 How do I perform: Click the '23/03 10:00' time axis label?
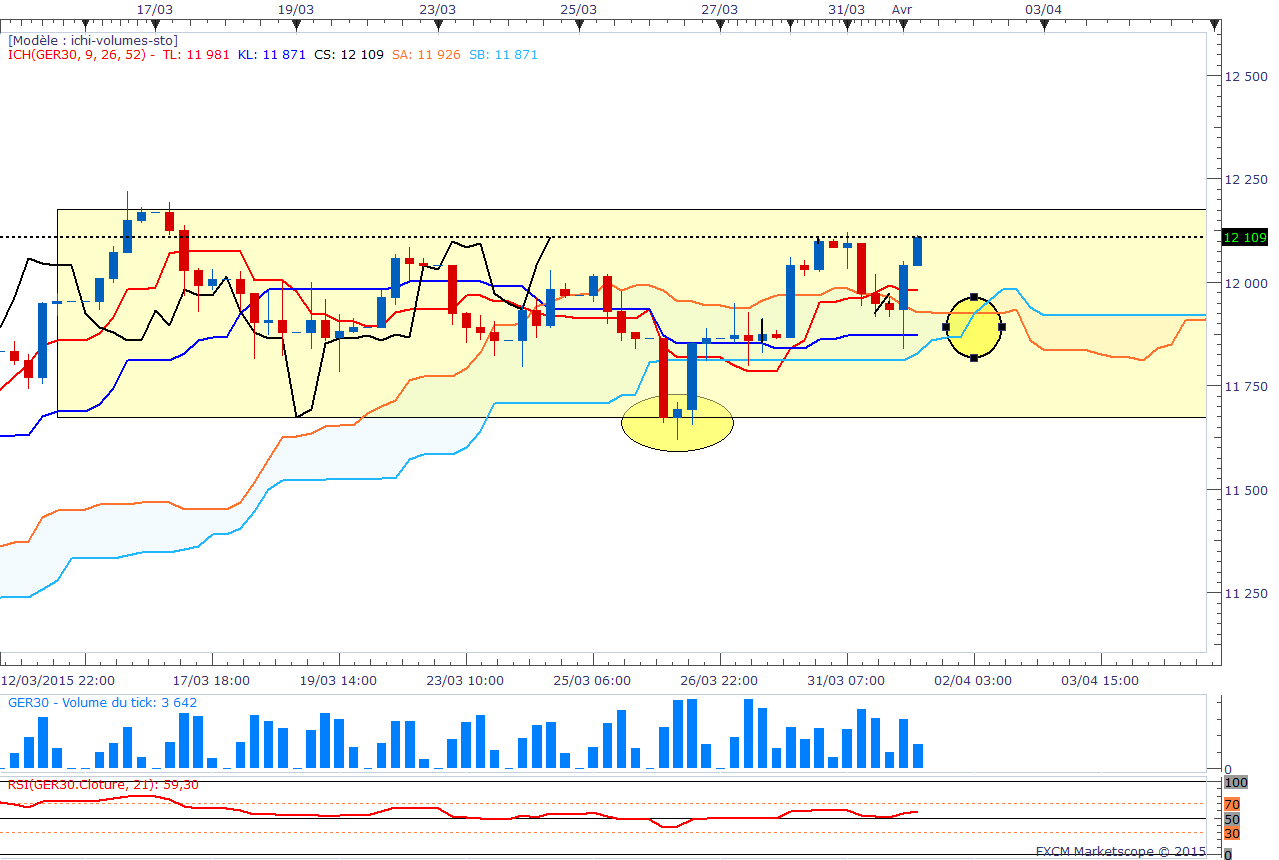click(x=466, y=680)
